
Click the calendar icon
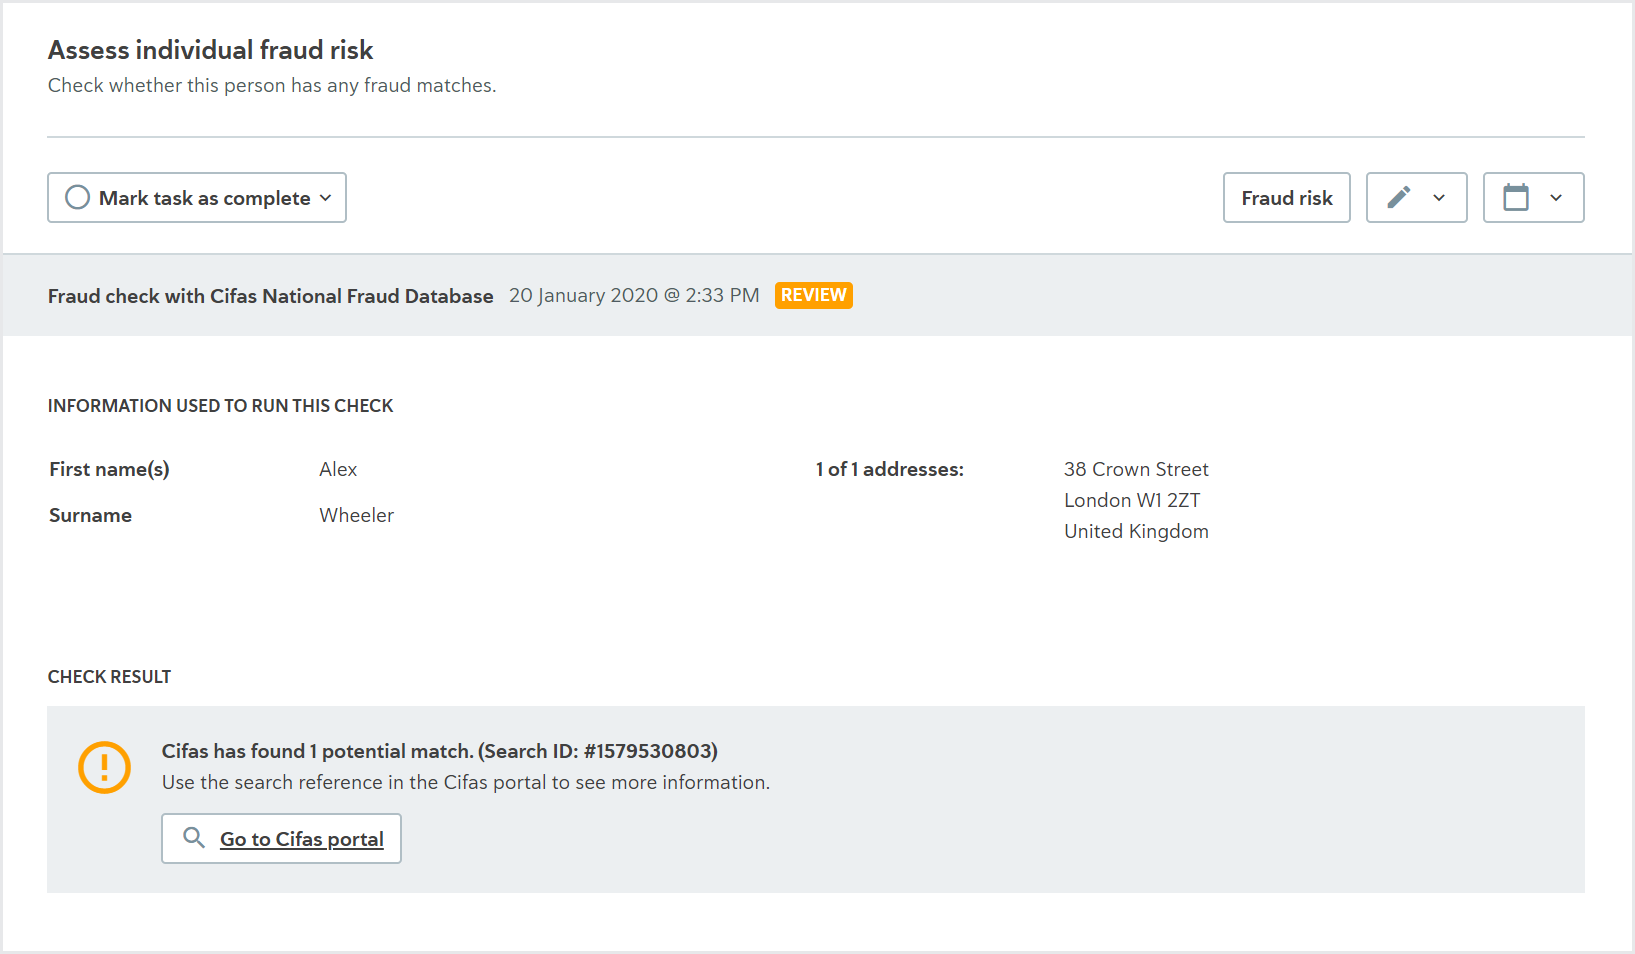coord(1516,197)
